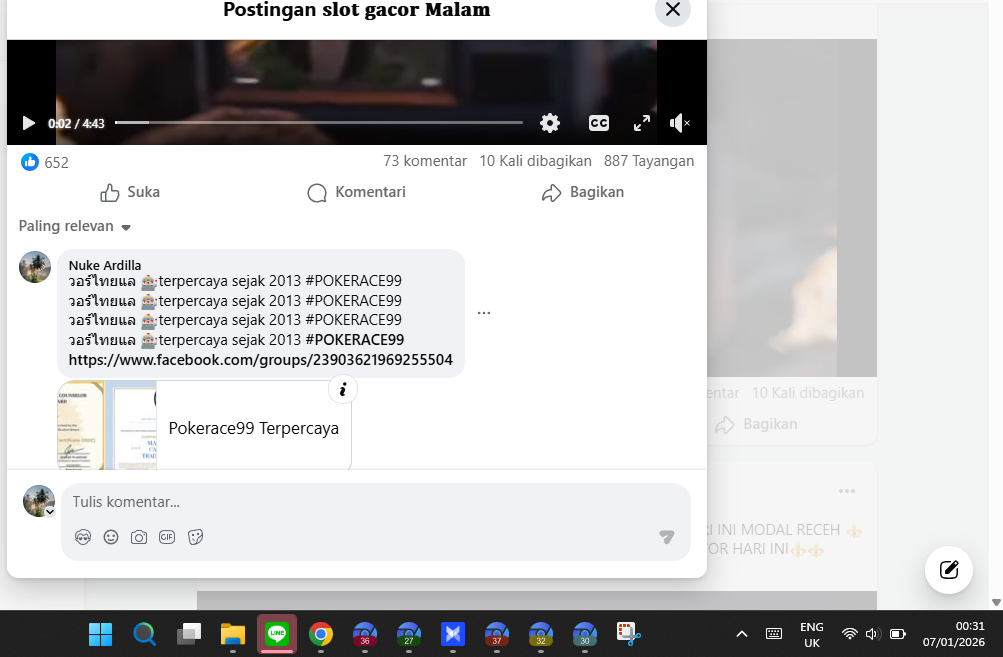This screenshot has width=1003, height=657.
Task: Click the new message compose button
Action: 949,569
